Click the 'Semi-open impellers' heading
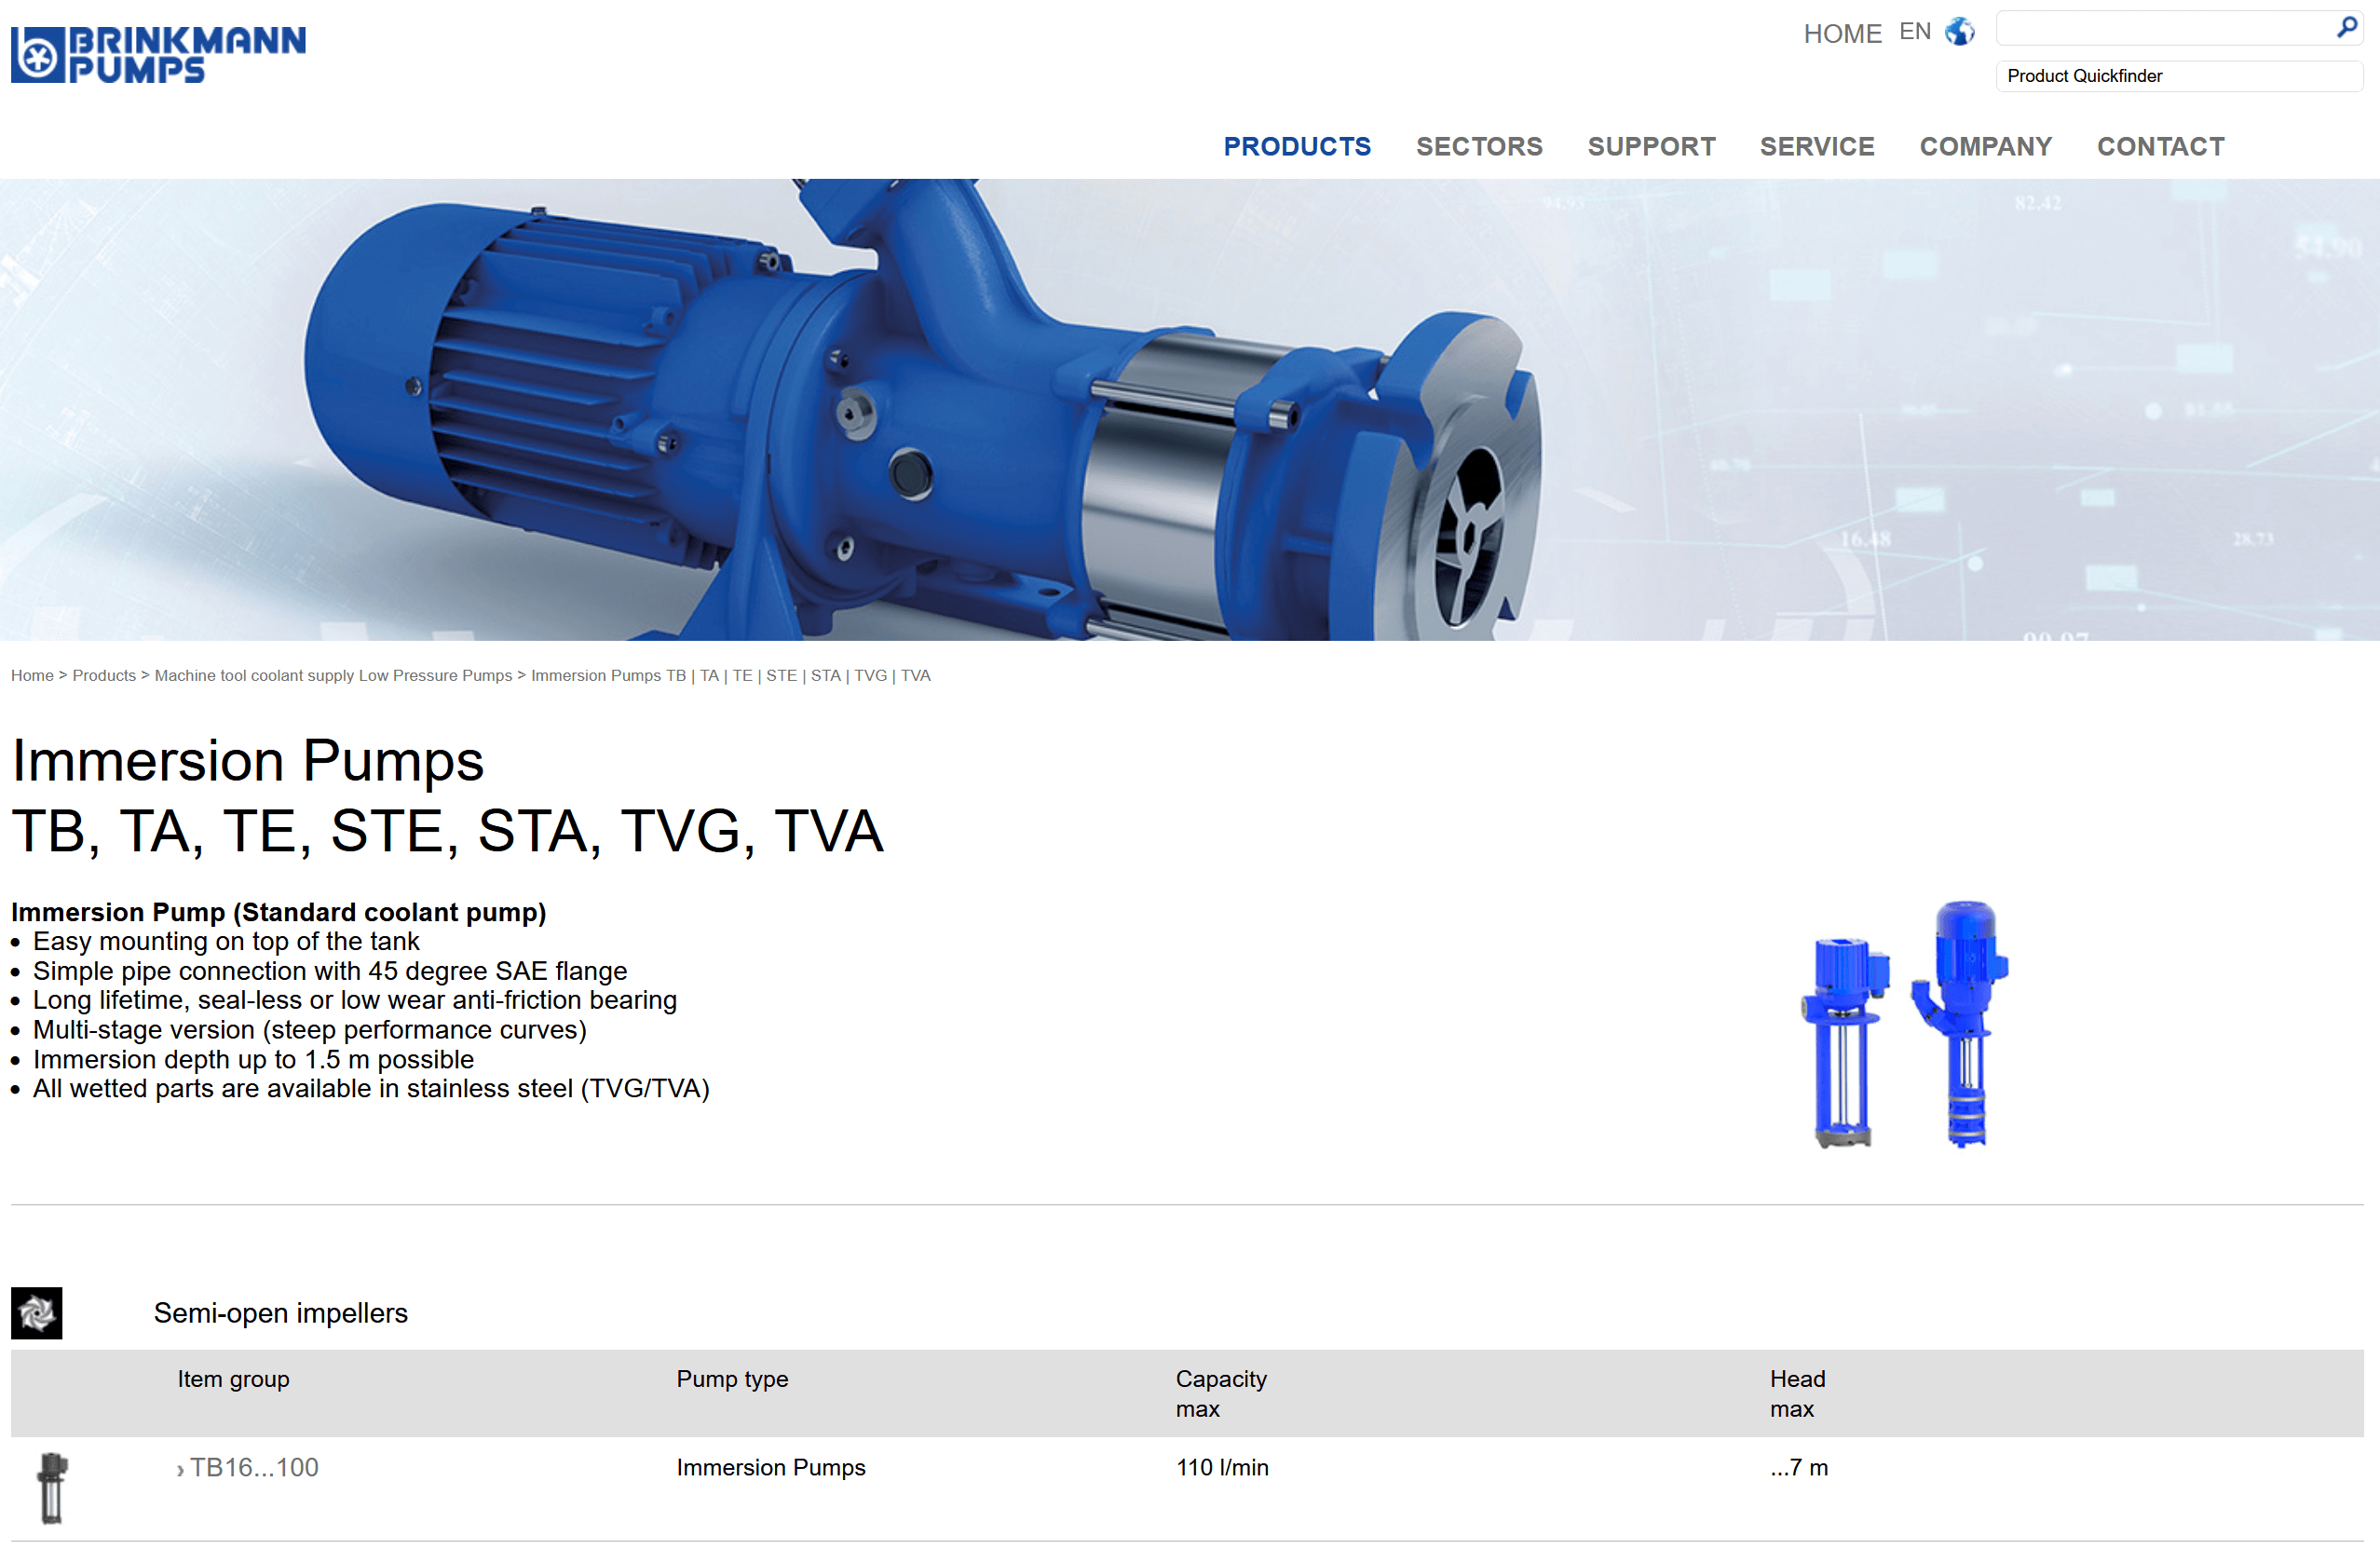Screen dimensions: 2380x1549 [x=280, y=1313]
